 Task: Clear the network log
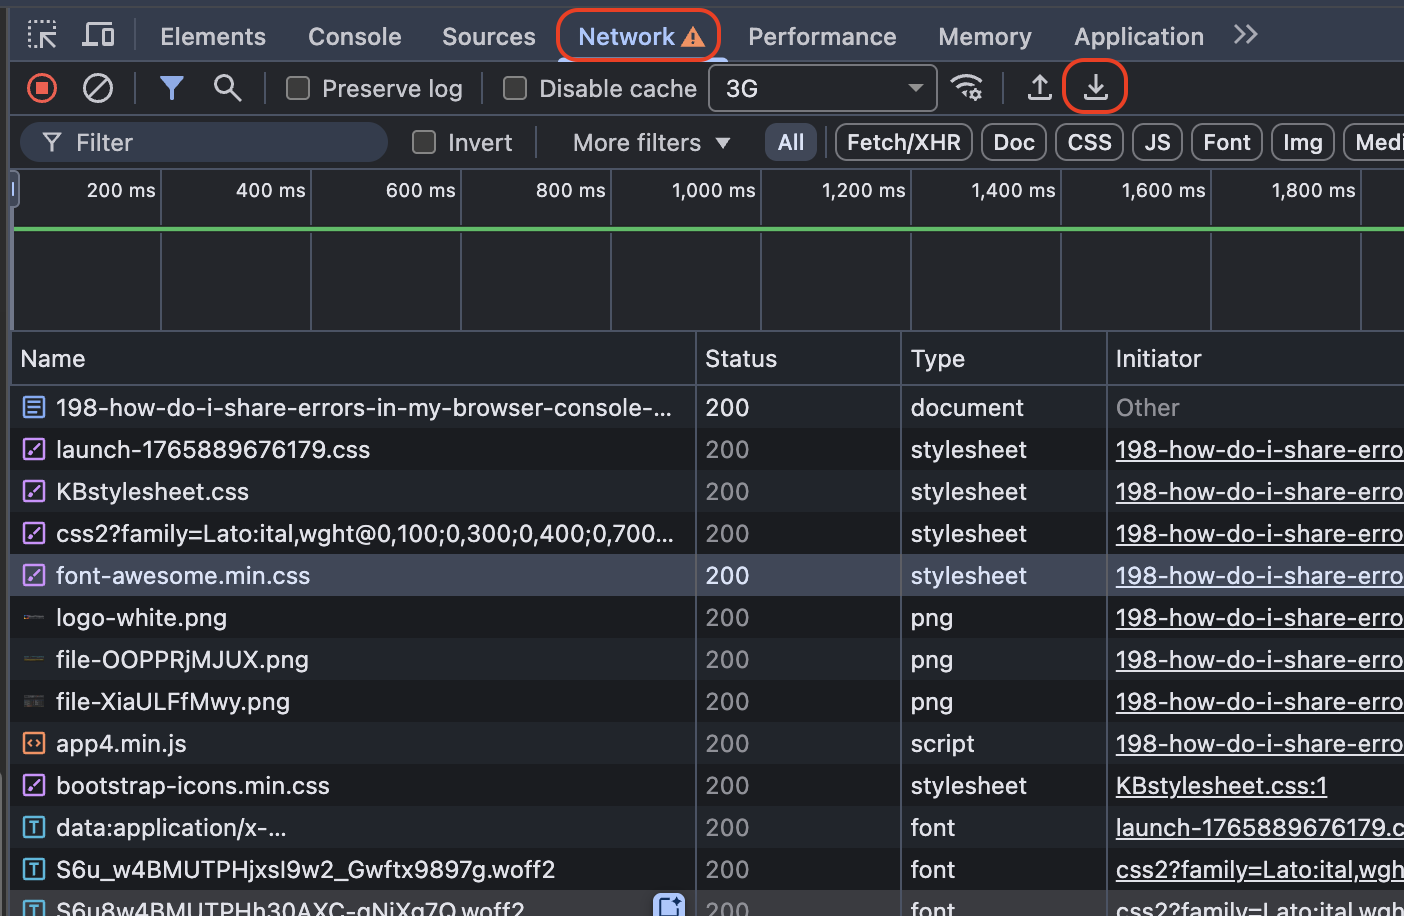tap(98, 89)
